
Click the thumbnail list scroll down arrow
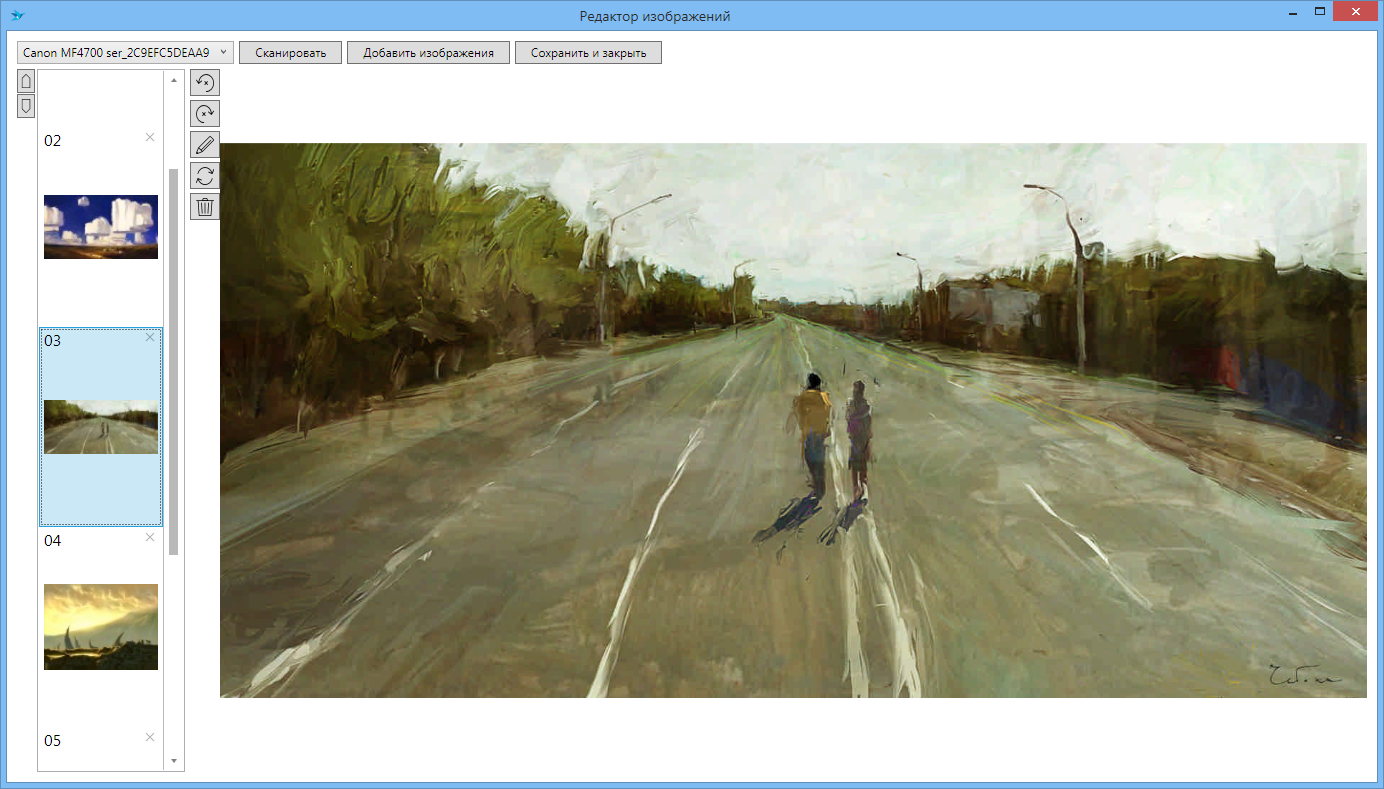point(174,761)
